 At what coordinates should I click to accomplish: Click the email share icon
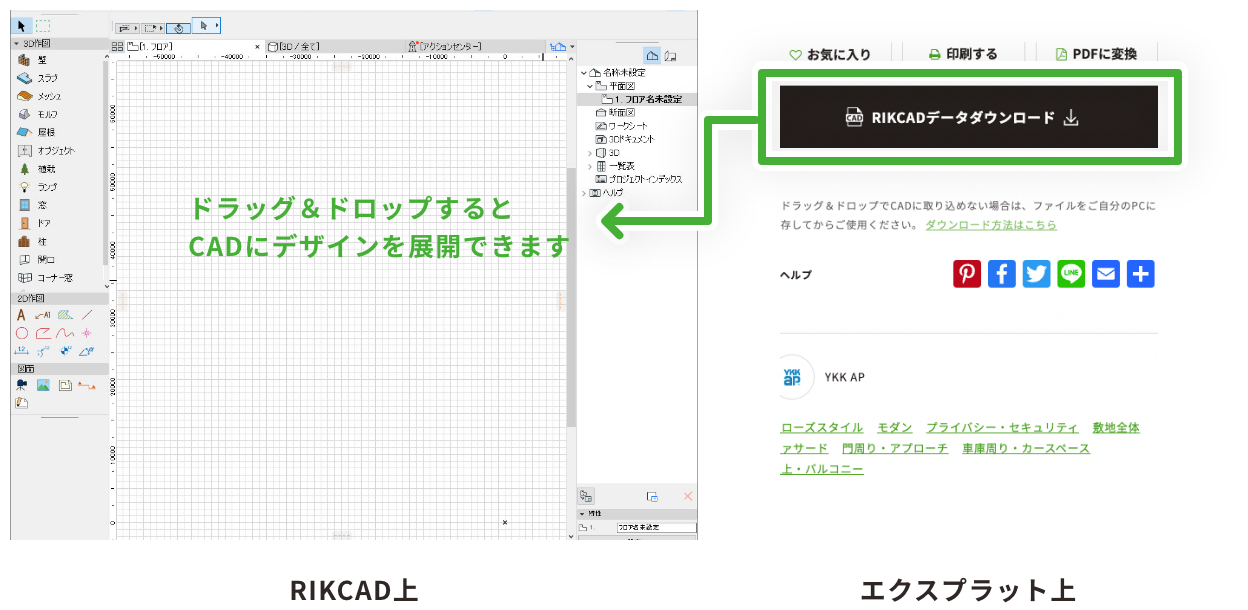pos(1106,274)
